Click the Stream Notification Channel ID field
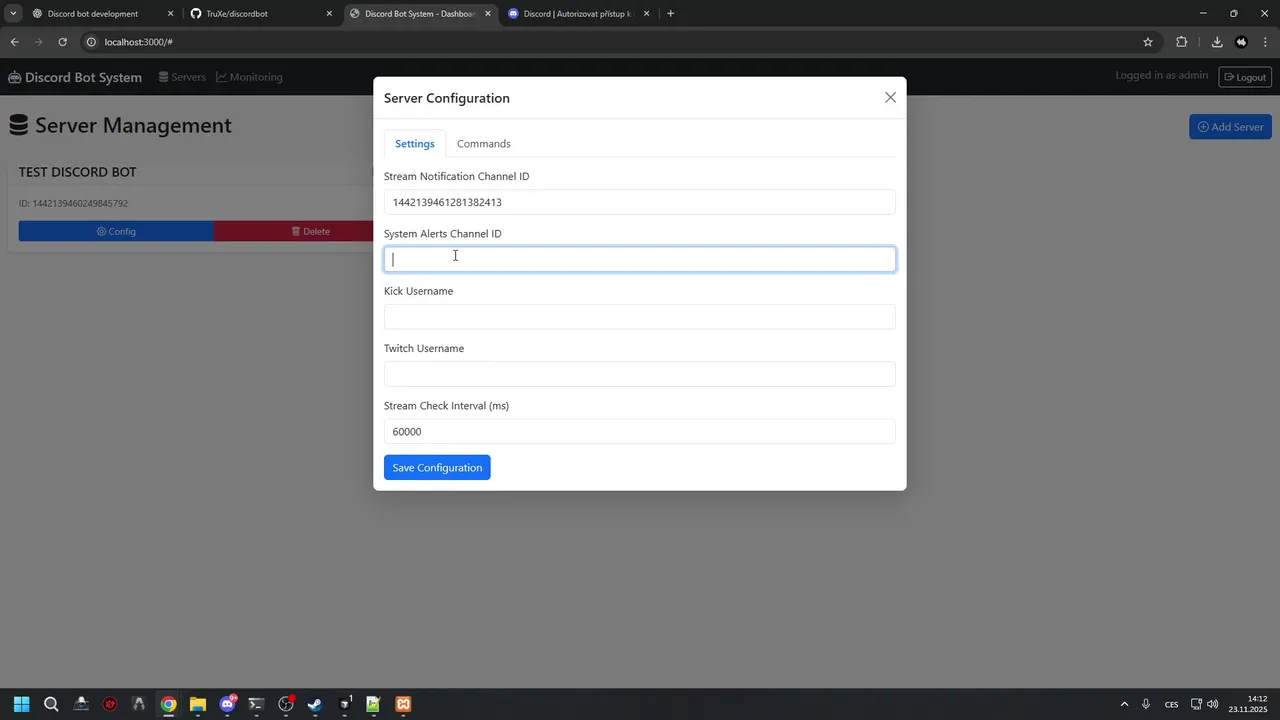 [640, 202]
